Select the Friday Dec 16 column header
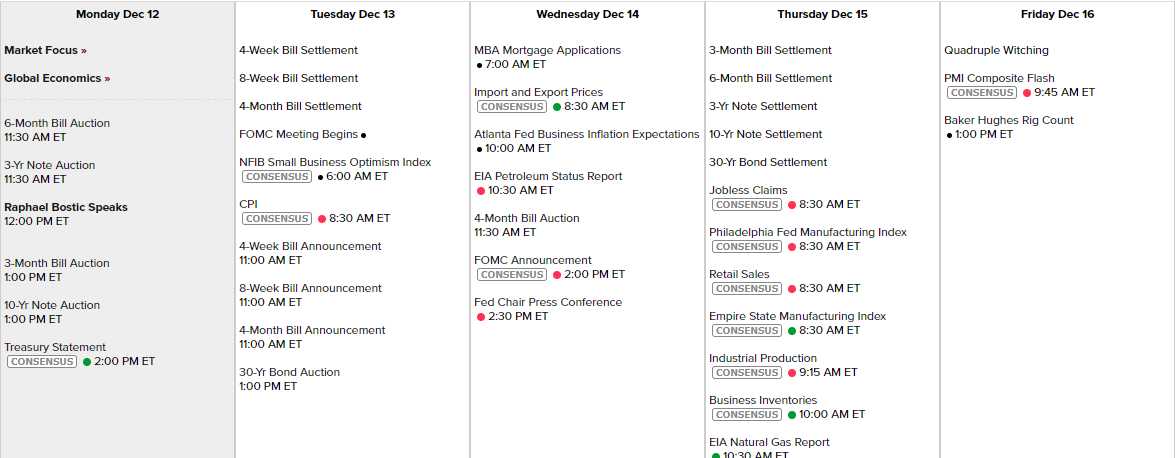The height and width of the screenshot is (458, 1175). [1057, 15]
